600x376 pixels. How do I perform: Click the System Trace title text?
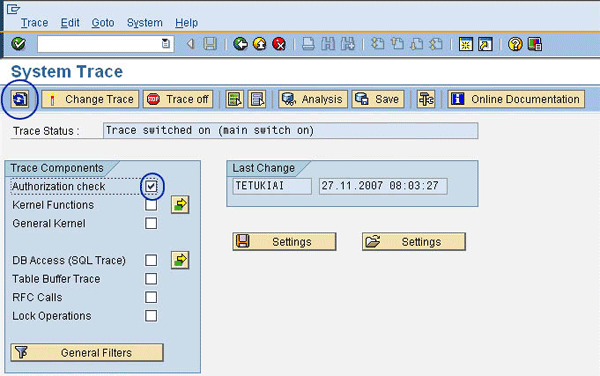click(x=67, y=72)
